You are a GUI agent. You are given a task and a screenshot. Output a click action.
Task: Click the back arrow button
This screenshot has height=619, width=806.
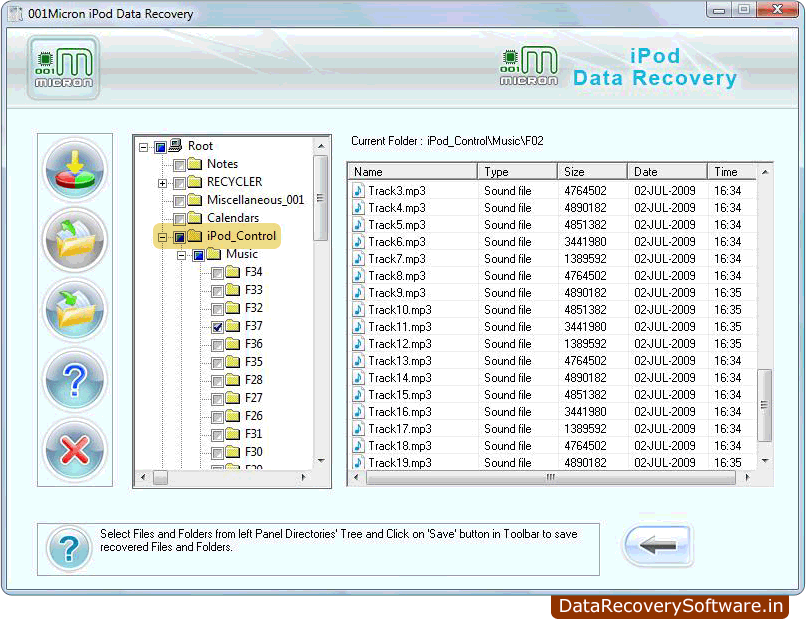tap(658, 545)
